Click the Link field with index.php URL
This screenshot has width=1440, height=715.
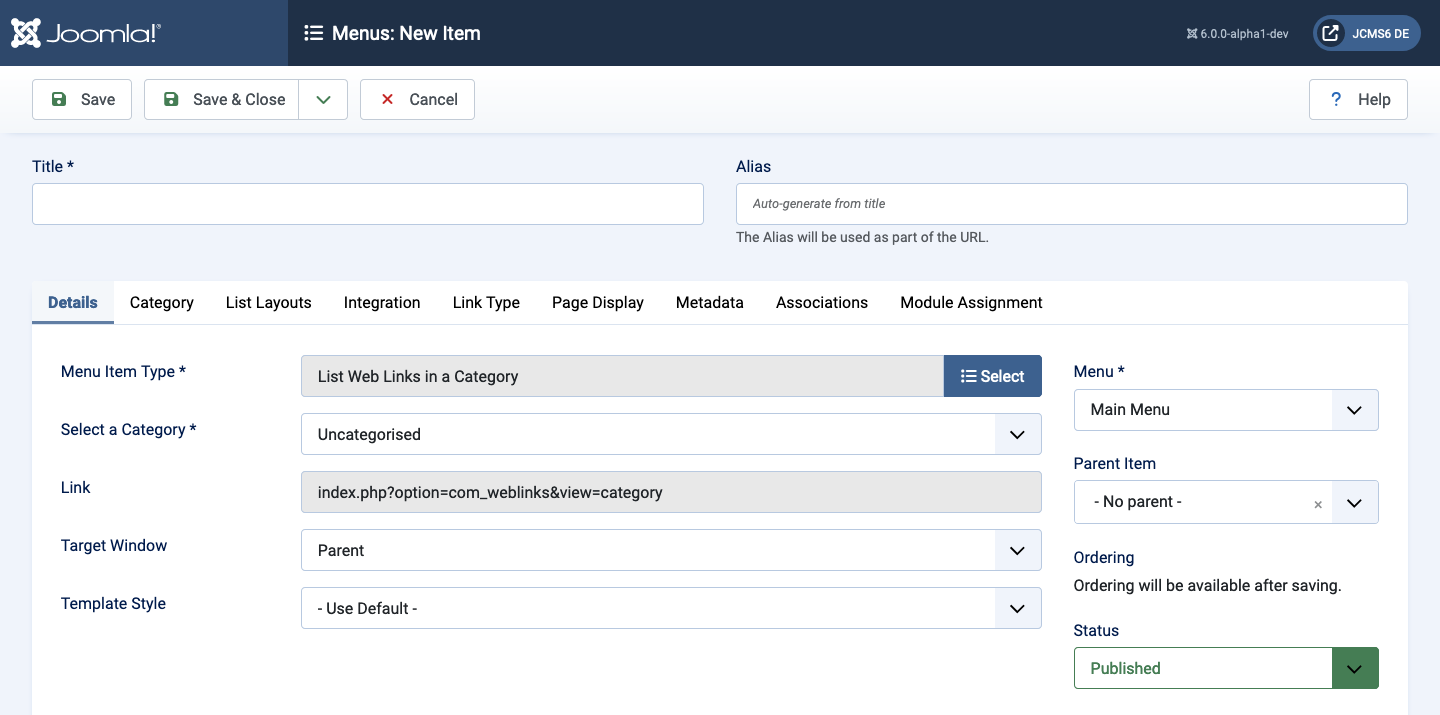coord(671,492)
